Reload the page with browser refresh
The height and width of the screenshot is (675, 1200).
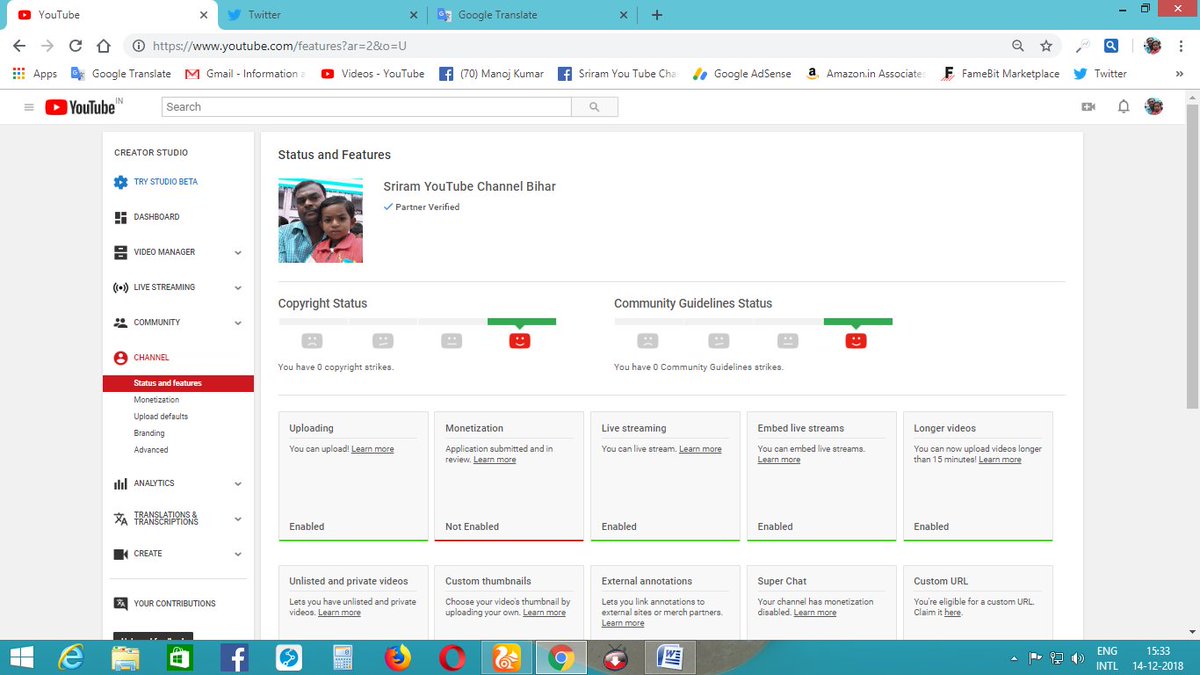pos(75,45)
